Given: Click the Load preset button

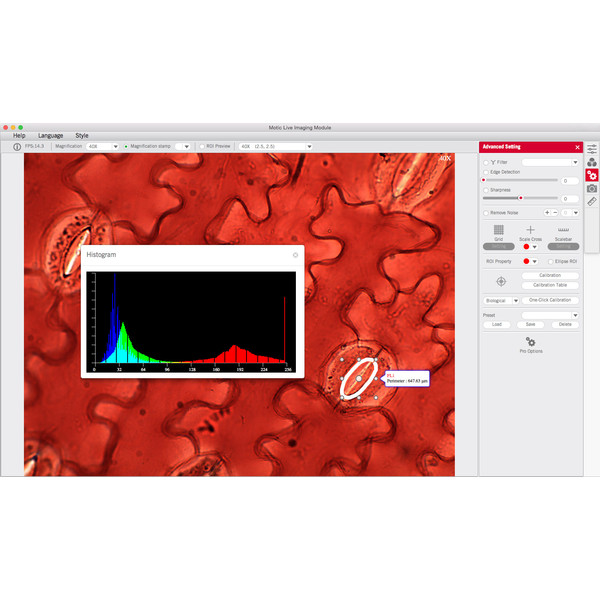Looking at the screenshot, I should [497, 324].
